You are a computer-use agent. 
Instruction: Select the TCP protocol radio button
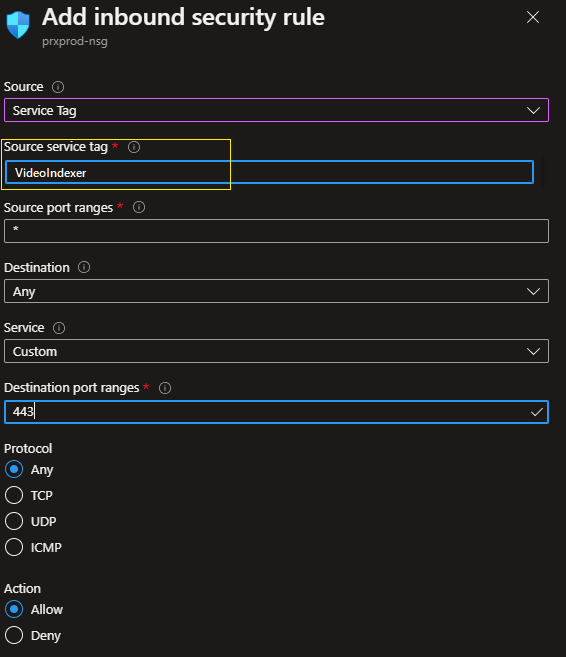pyautogui.click(x=14, y=495)
